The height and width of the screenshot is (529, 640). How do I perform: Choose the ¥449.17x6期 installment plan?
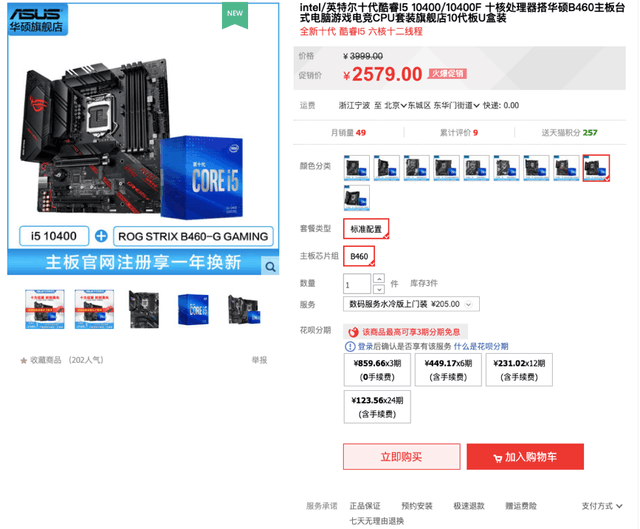click(x=448, y=370)
